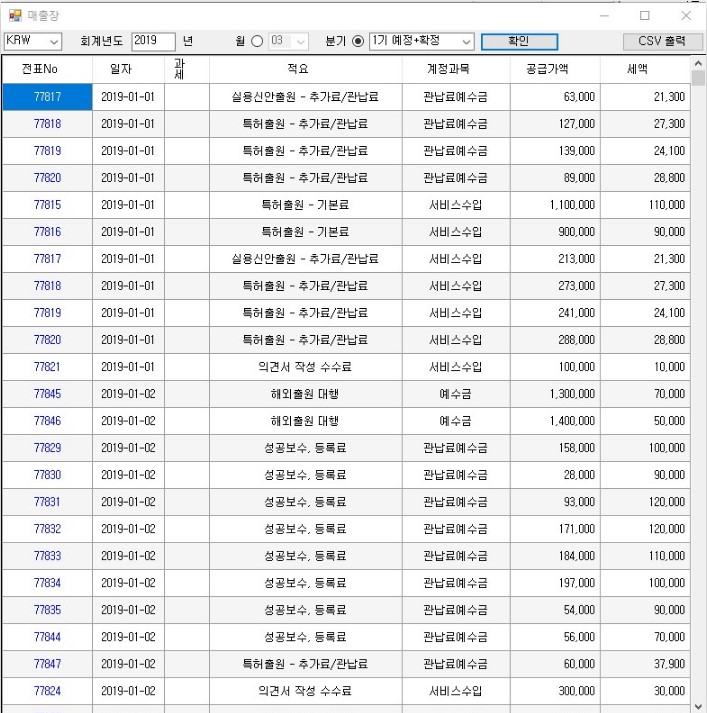The image size is (707, 713).
Task: Open voucher 77845 link
Action: click(47, 394)
